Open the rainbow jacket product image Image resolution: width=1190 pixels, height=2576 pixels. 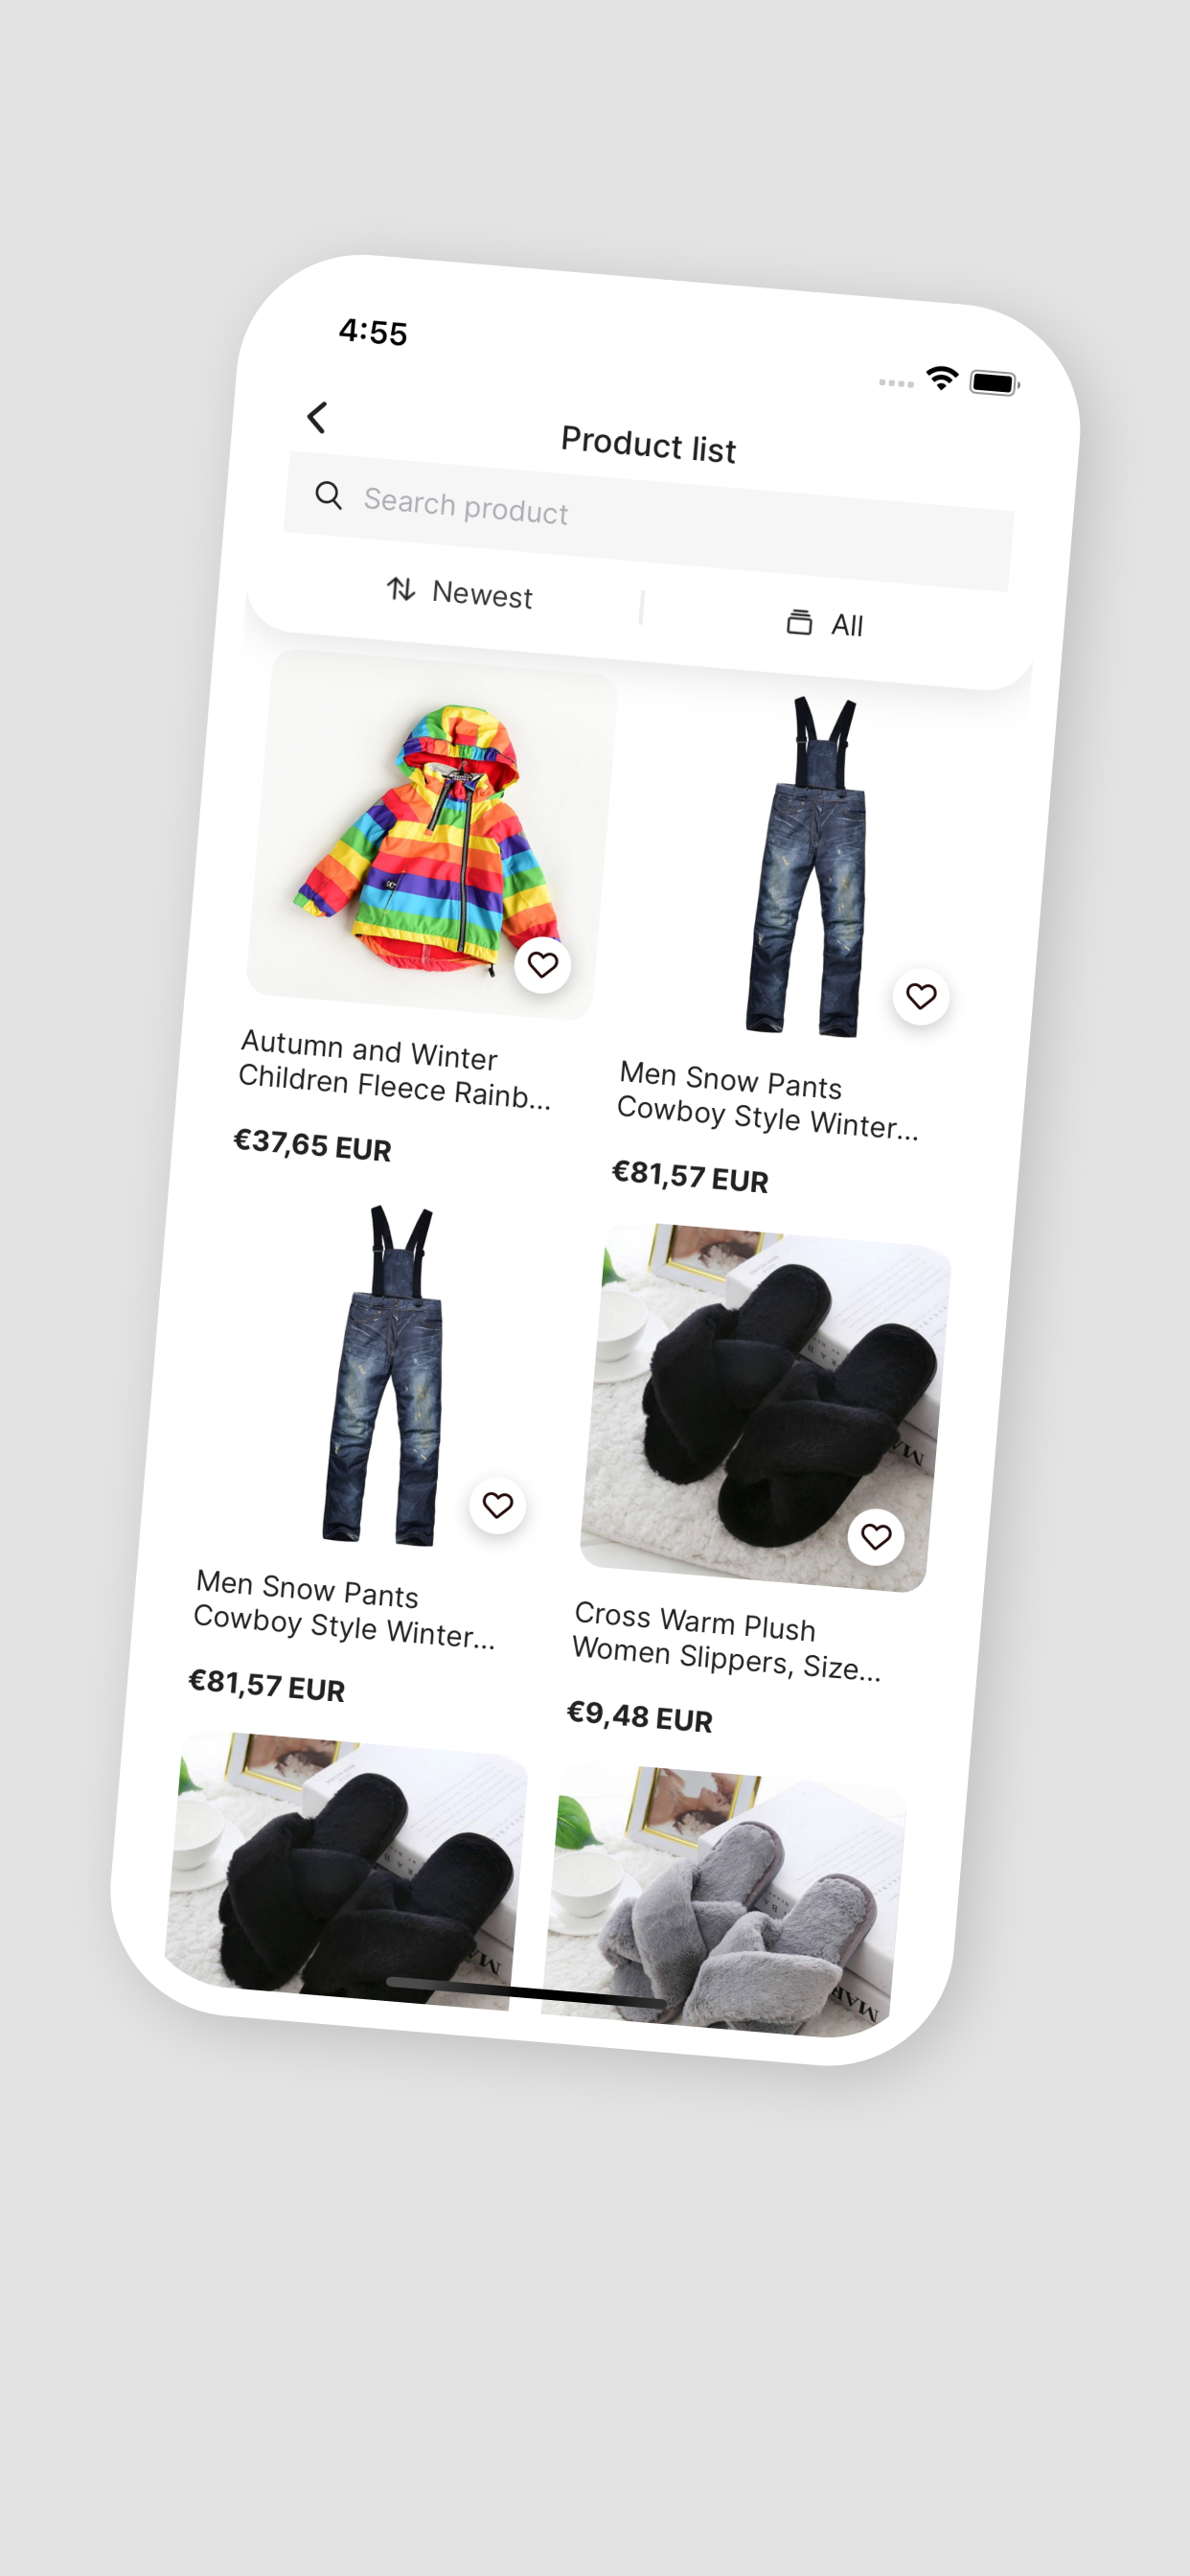[432, 835]
